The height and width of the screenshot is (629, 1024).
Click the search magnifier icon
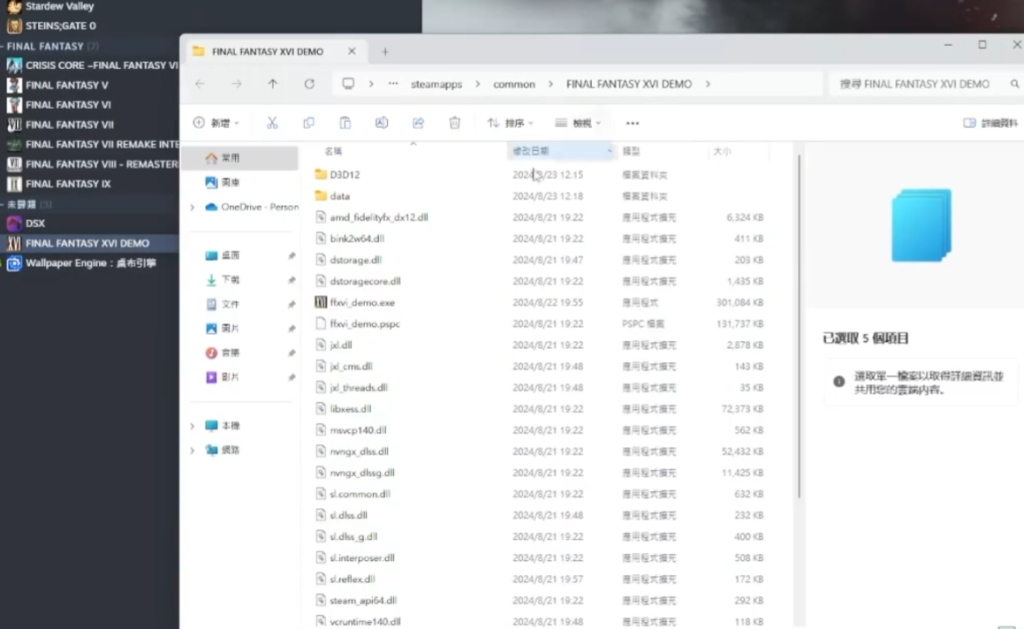pos(1014,84)
